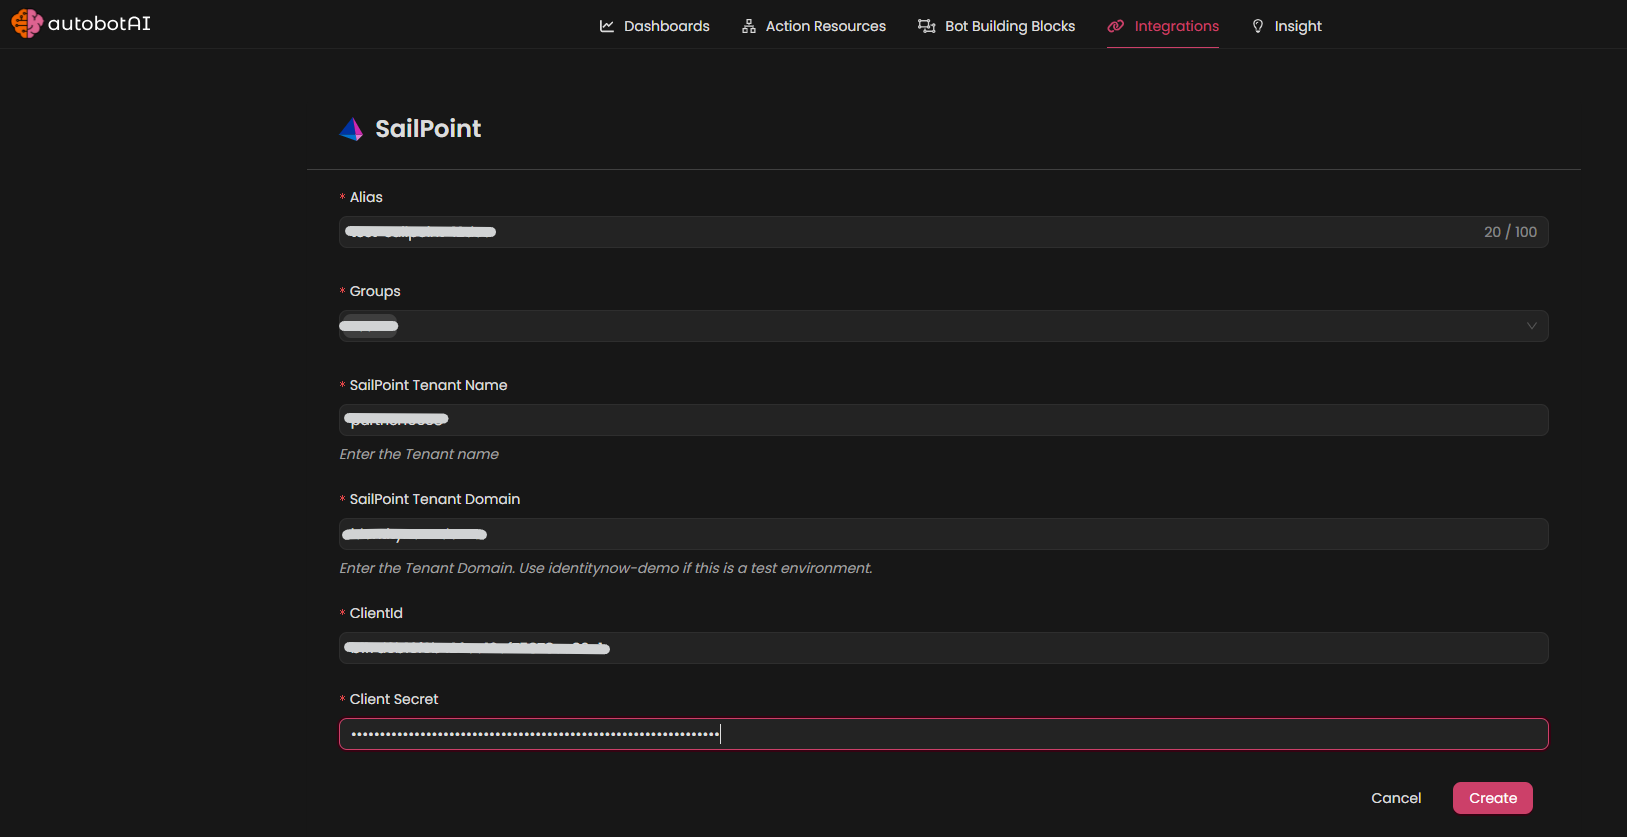Click the identitynow-demo Tenant Domain hint text
The image size is (1627, 837).
606,568
